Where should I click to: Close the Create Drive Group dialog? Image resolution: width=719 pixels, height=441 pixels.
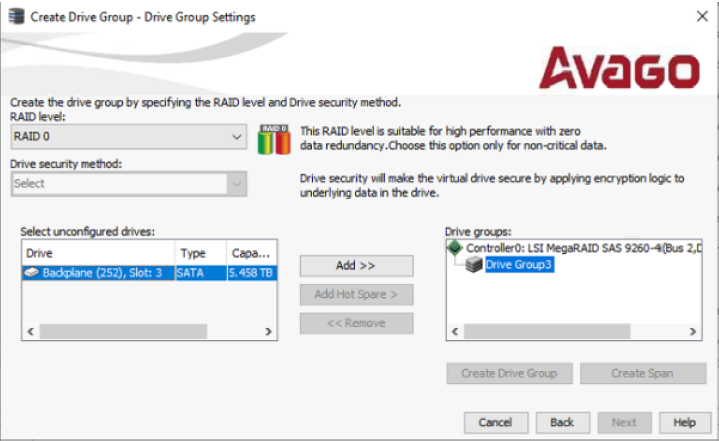(x=702, y=17)
